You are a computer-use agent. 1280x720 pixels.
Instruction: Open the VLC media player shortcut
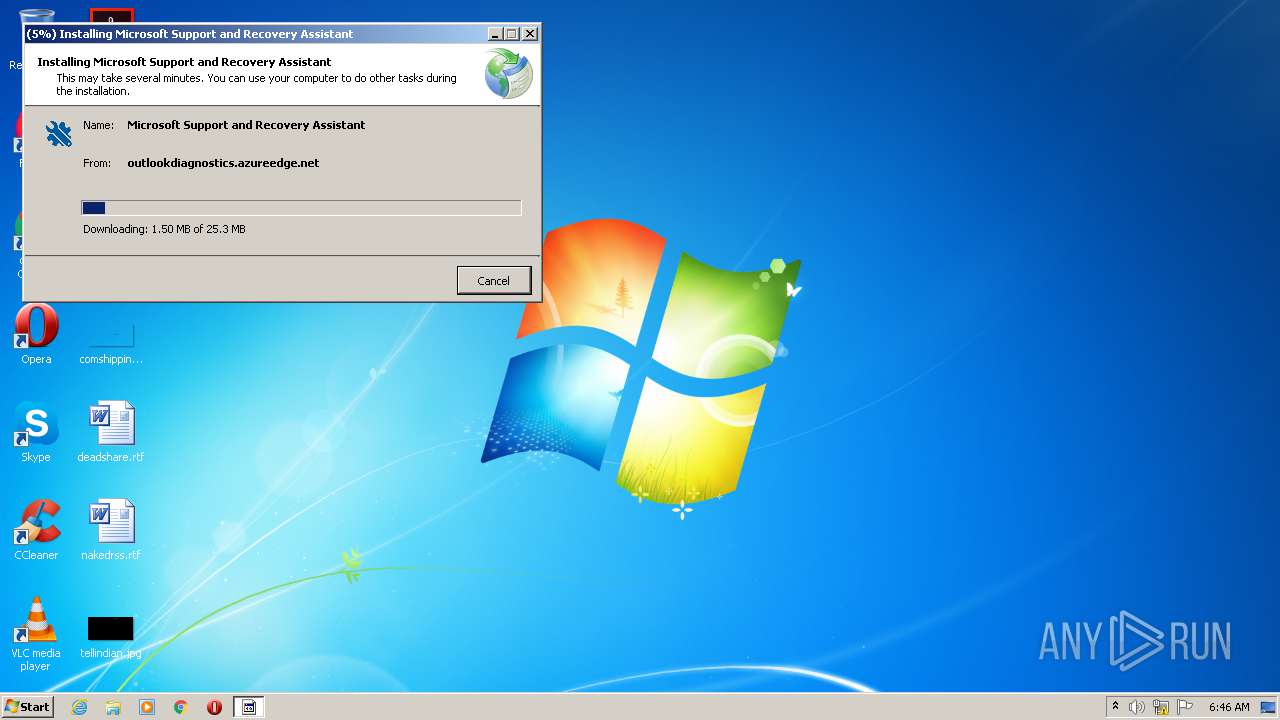coord(36,634)
